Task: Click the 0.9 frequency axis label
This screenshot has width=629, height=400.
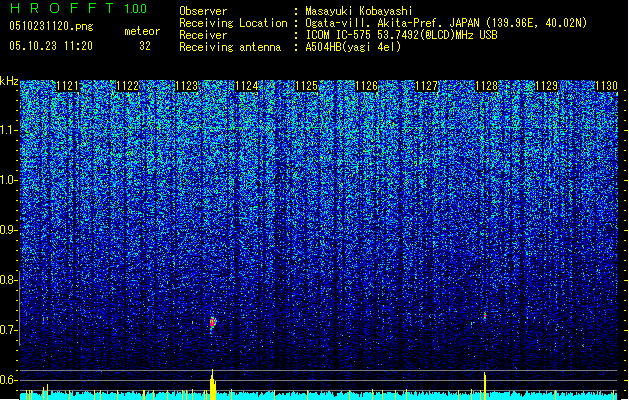Action: tap(8, 230)
